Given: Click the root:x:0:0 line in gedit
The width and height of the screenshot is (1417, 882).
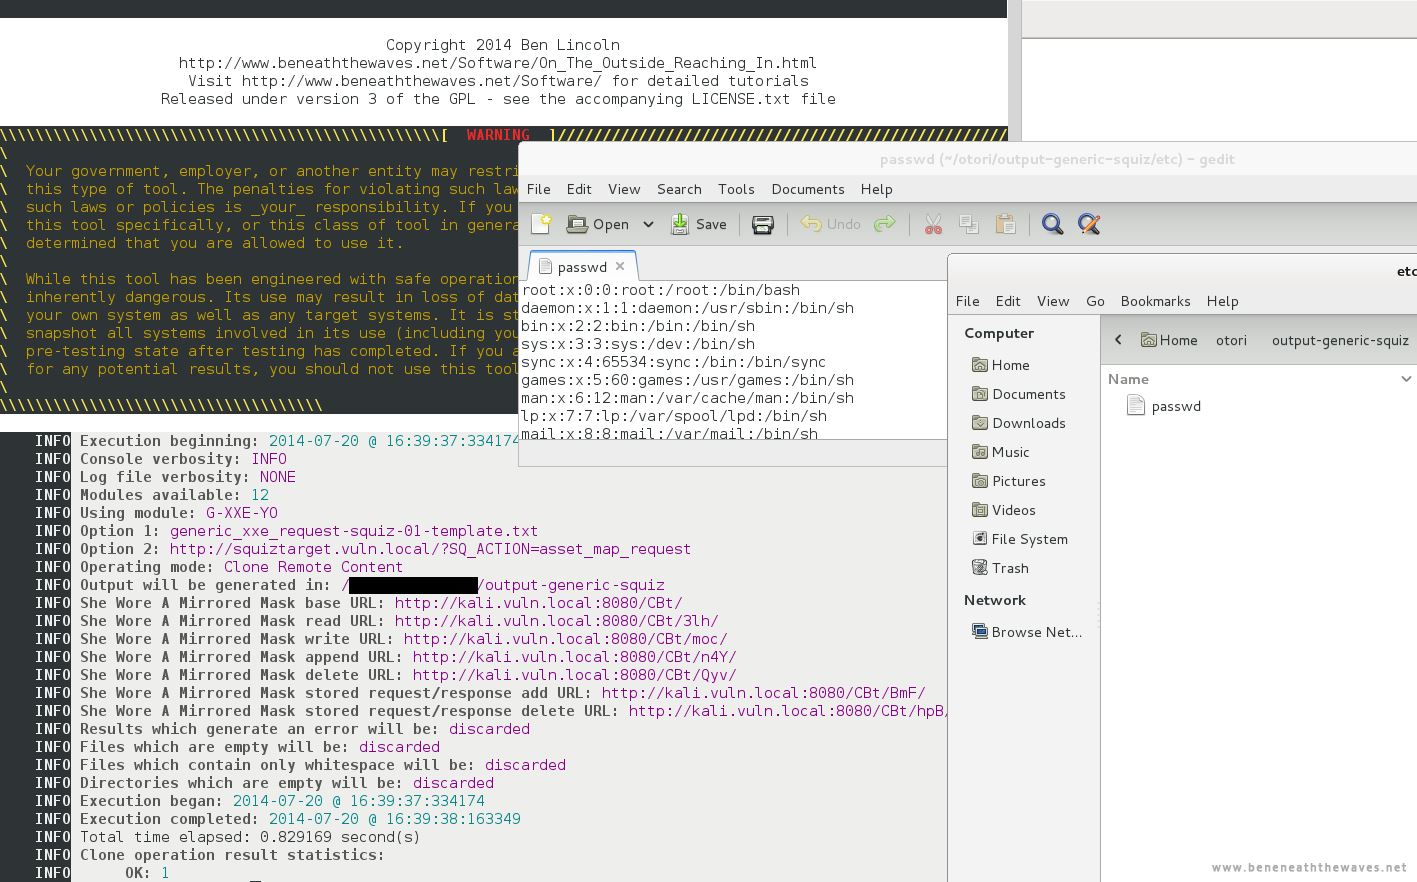Looking at the screenshot, I should (x=660, y=290).
